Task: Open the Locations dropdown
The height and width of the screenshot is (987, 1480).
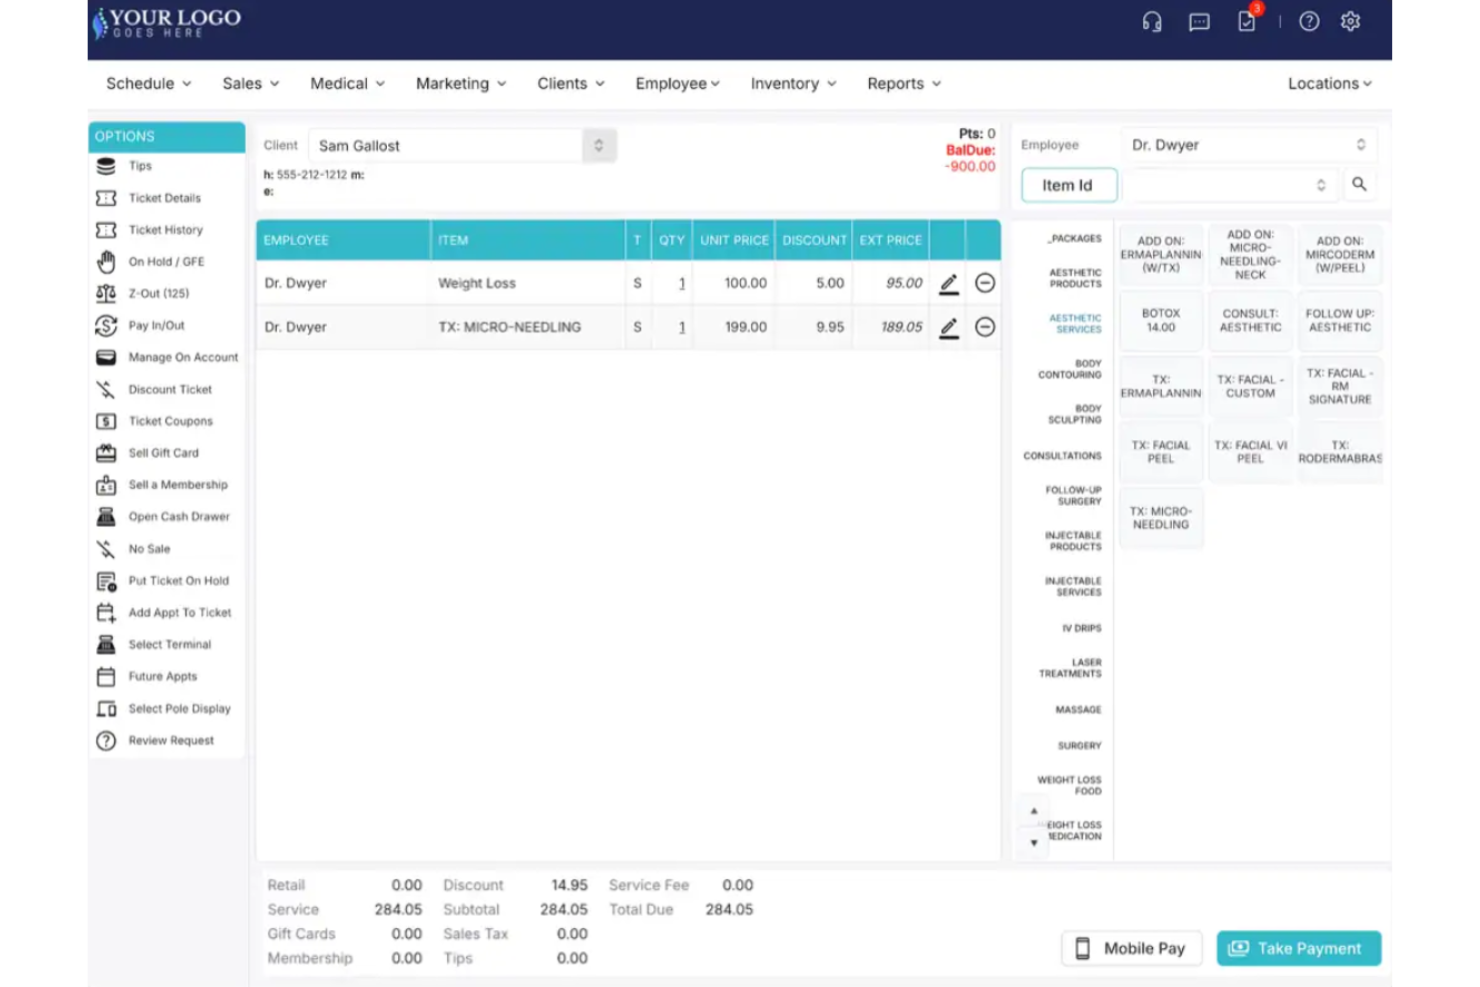Action: [1330, 84]
